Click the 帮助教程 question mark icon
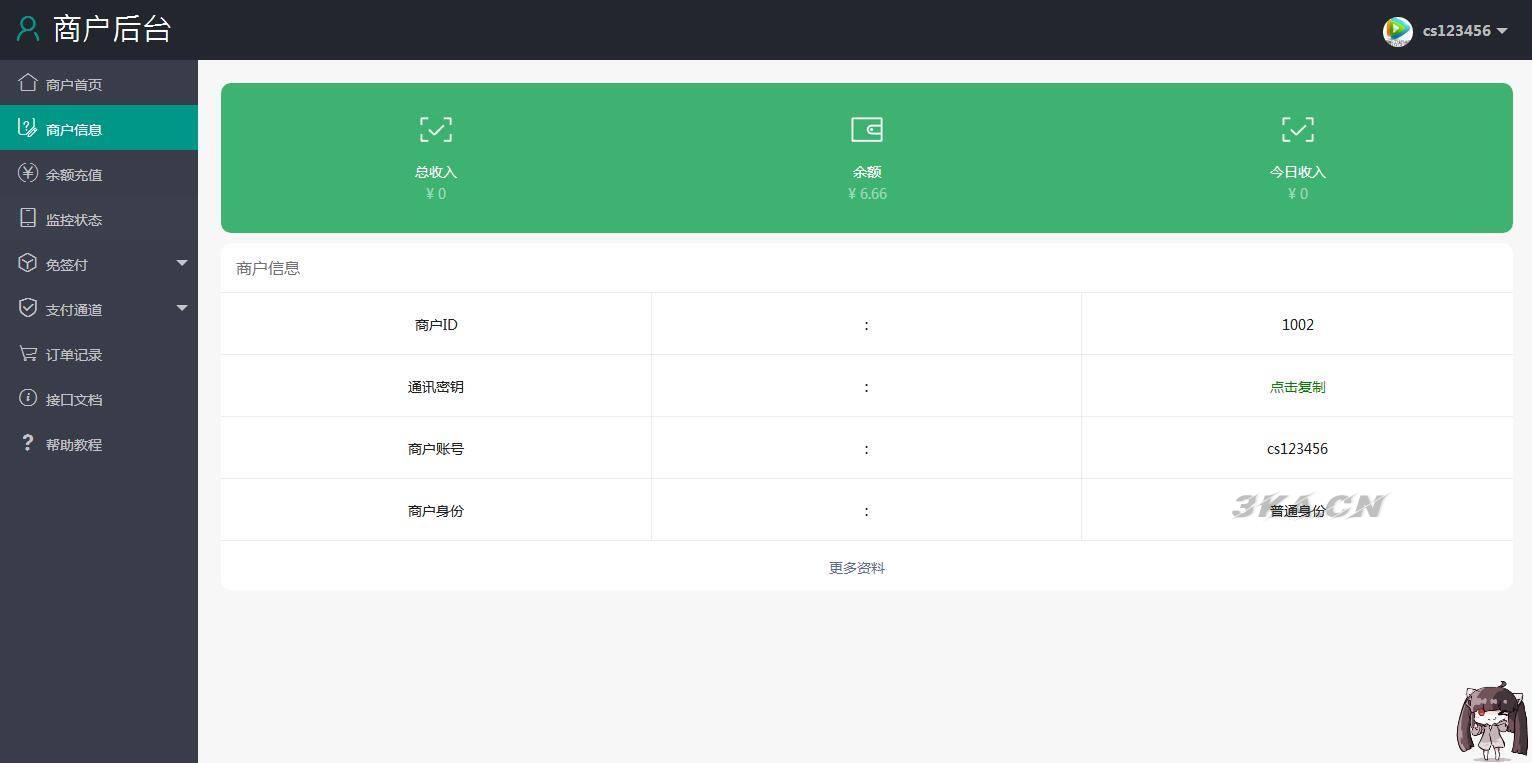Image resolution: width=1532 pixels, height=763 pixels. pos(28,443)
